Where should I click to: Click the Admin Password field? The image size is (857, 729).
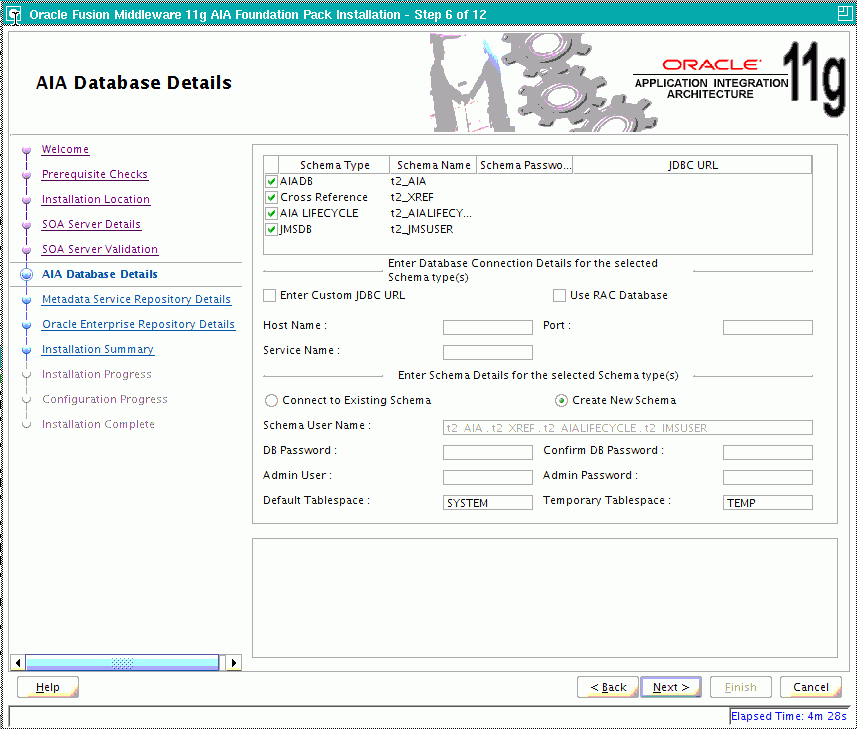pos(767,478)
